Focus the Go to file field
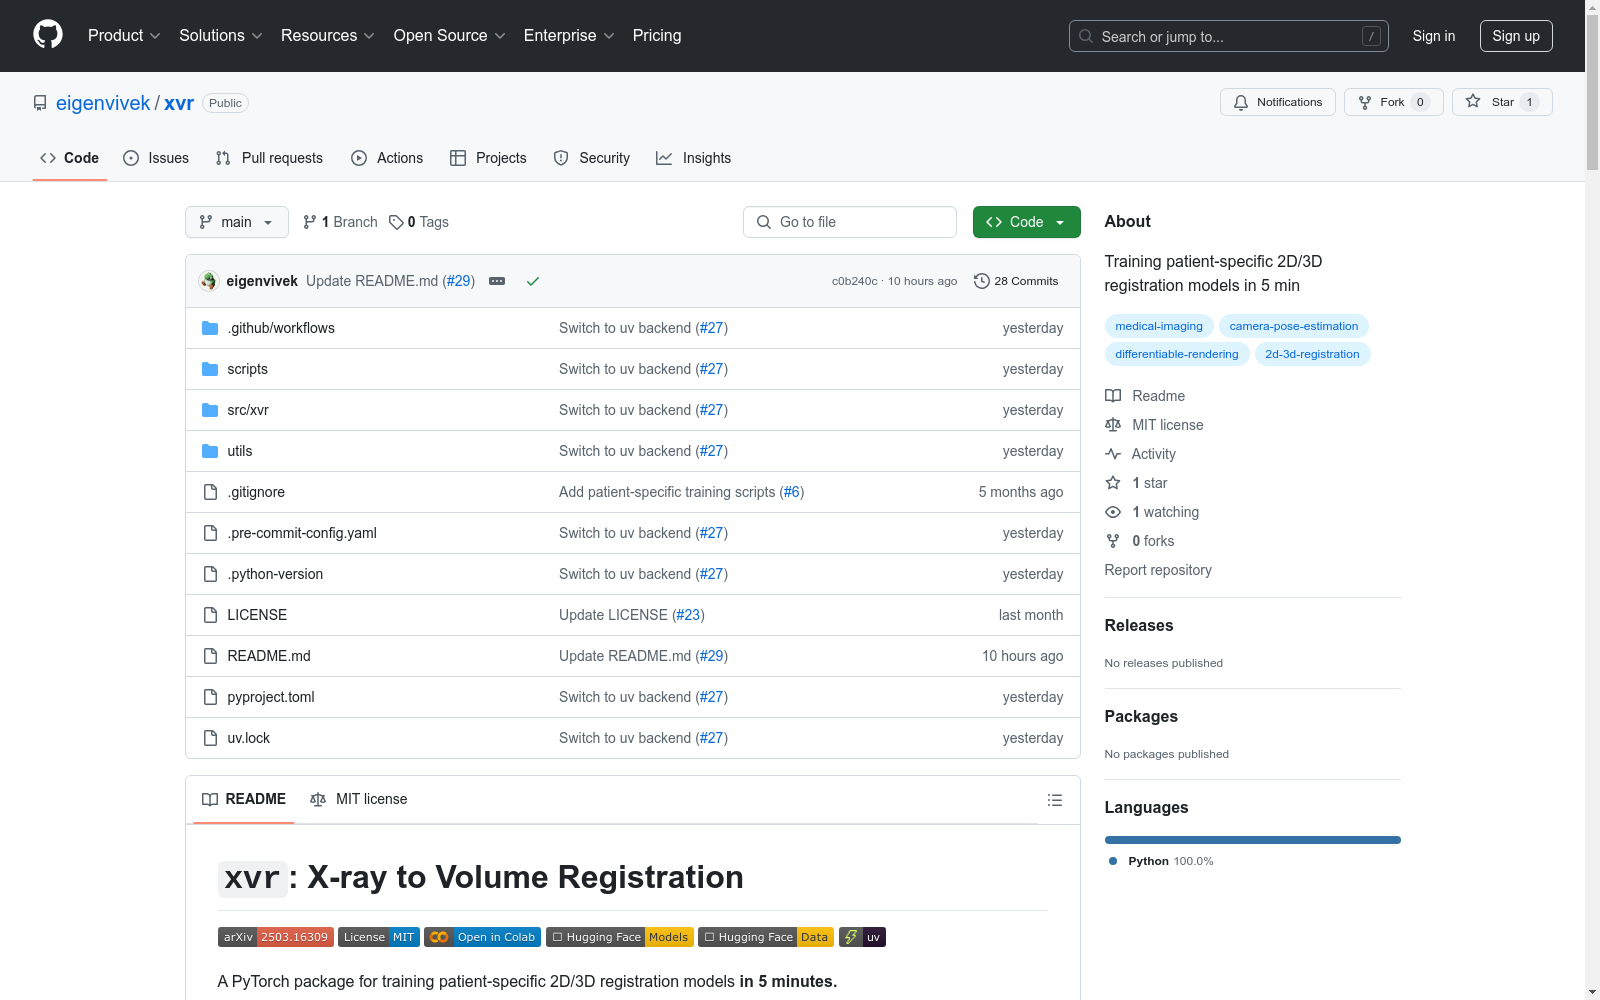 coord(850,222)
